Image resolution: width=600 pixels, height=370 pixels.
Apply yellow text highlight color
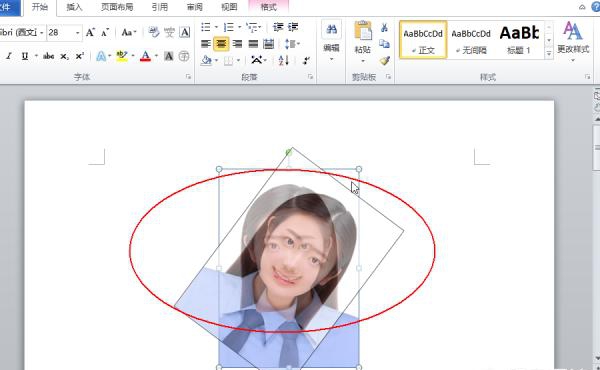pos(122,56)
